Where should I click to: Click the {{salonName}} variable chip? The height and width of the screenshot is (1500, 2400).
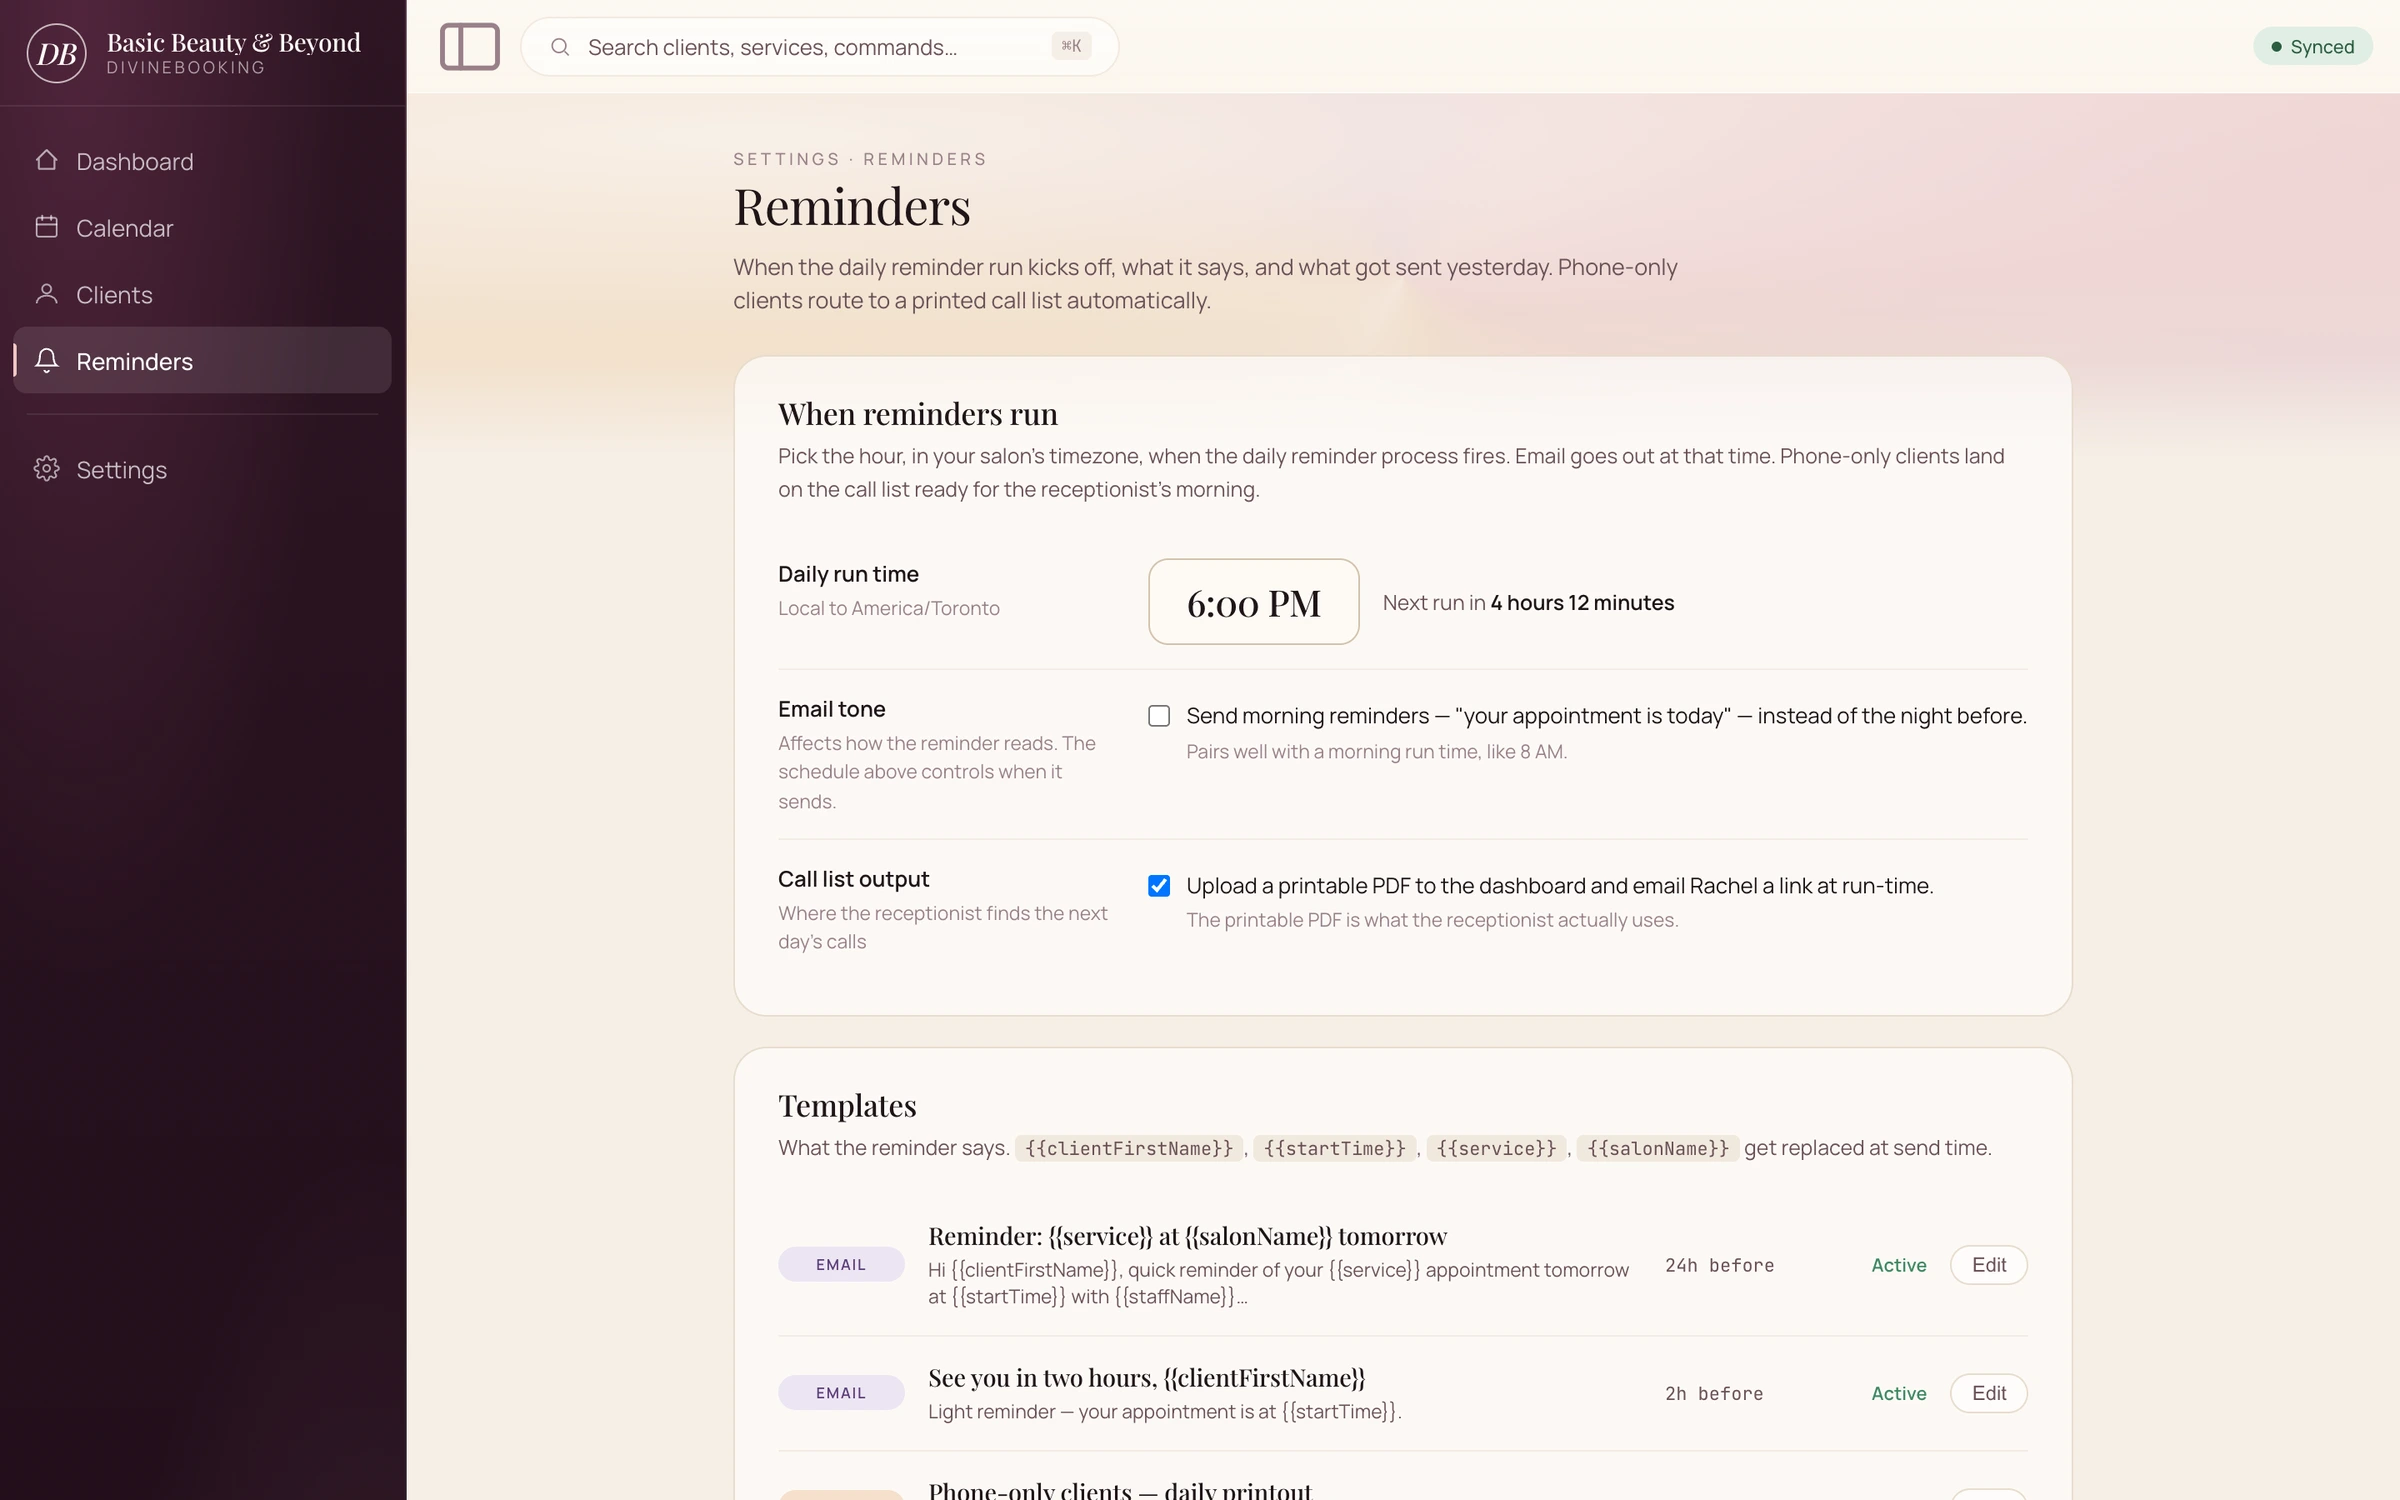pos(1658,1148)
